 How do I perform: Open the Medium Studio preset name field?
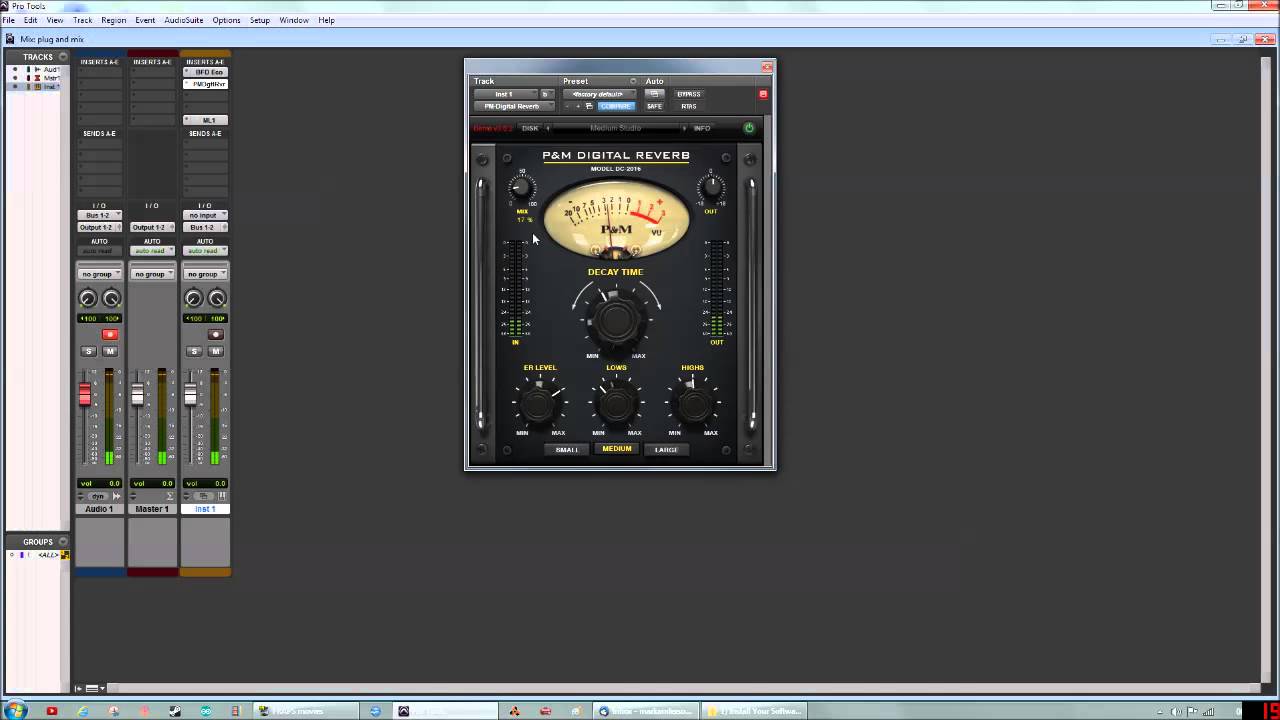pos(616,128)
